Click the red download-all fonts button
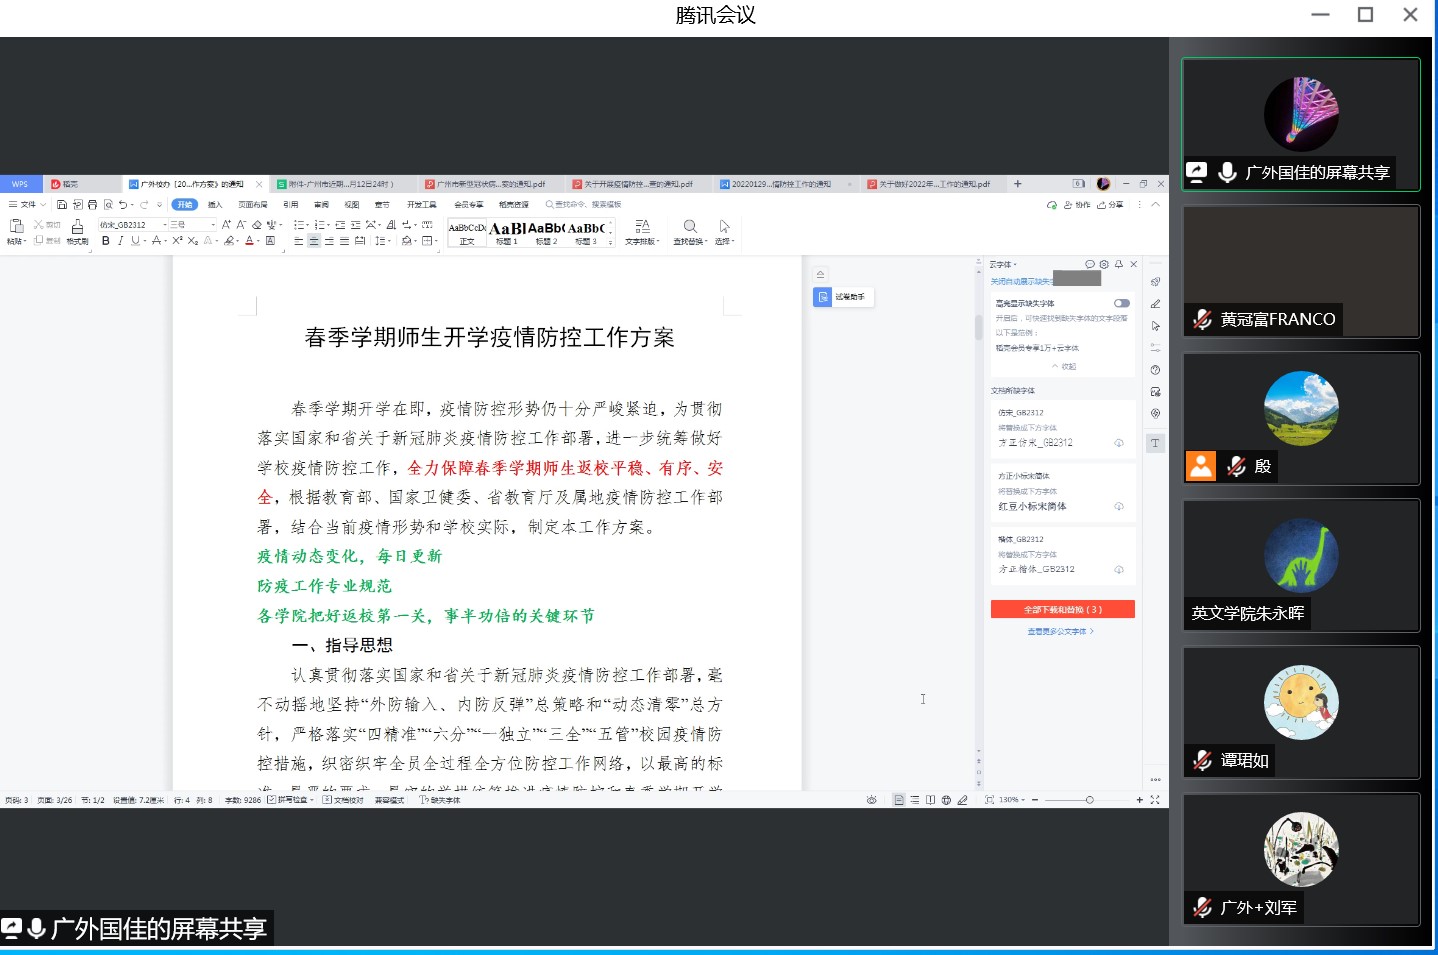The height and width of the screenshot is (955, 1438). (x=1062, y=609)
